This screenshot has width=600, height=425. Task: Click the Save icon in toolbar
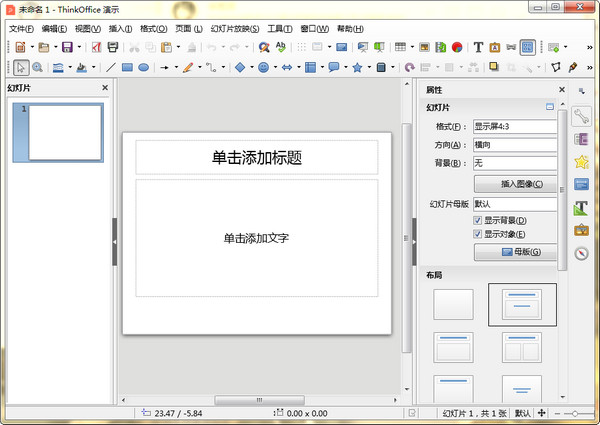66,47
